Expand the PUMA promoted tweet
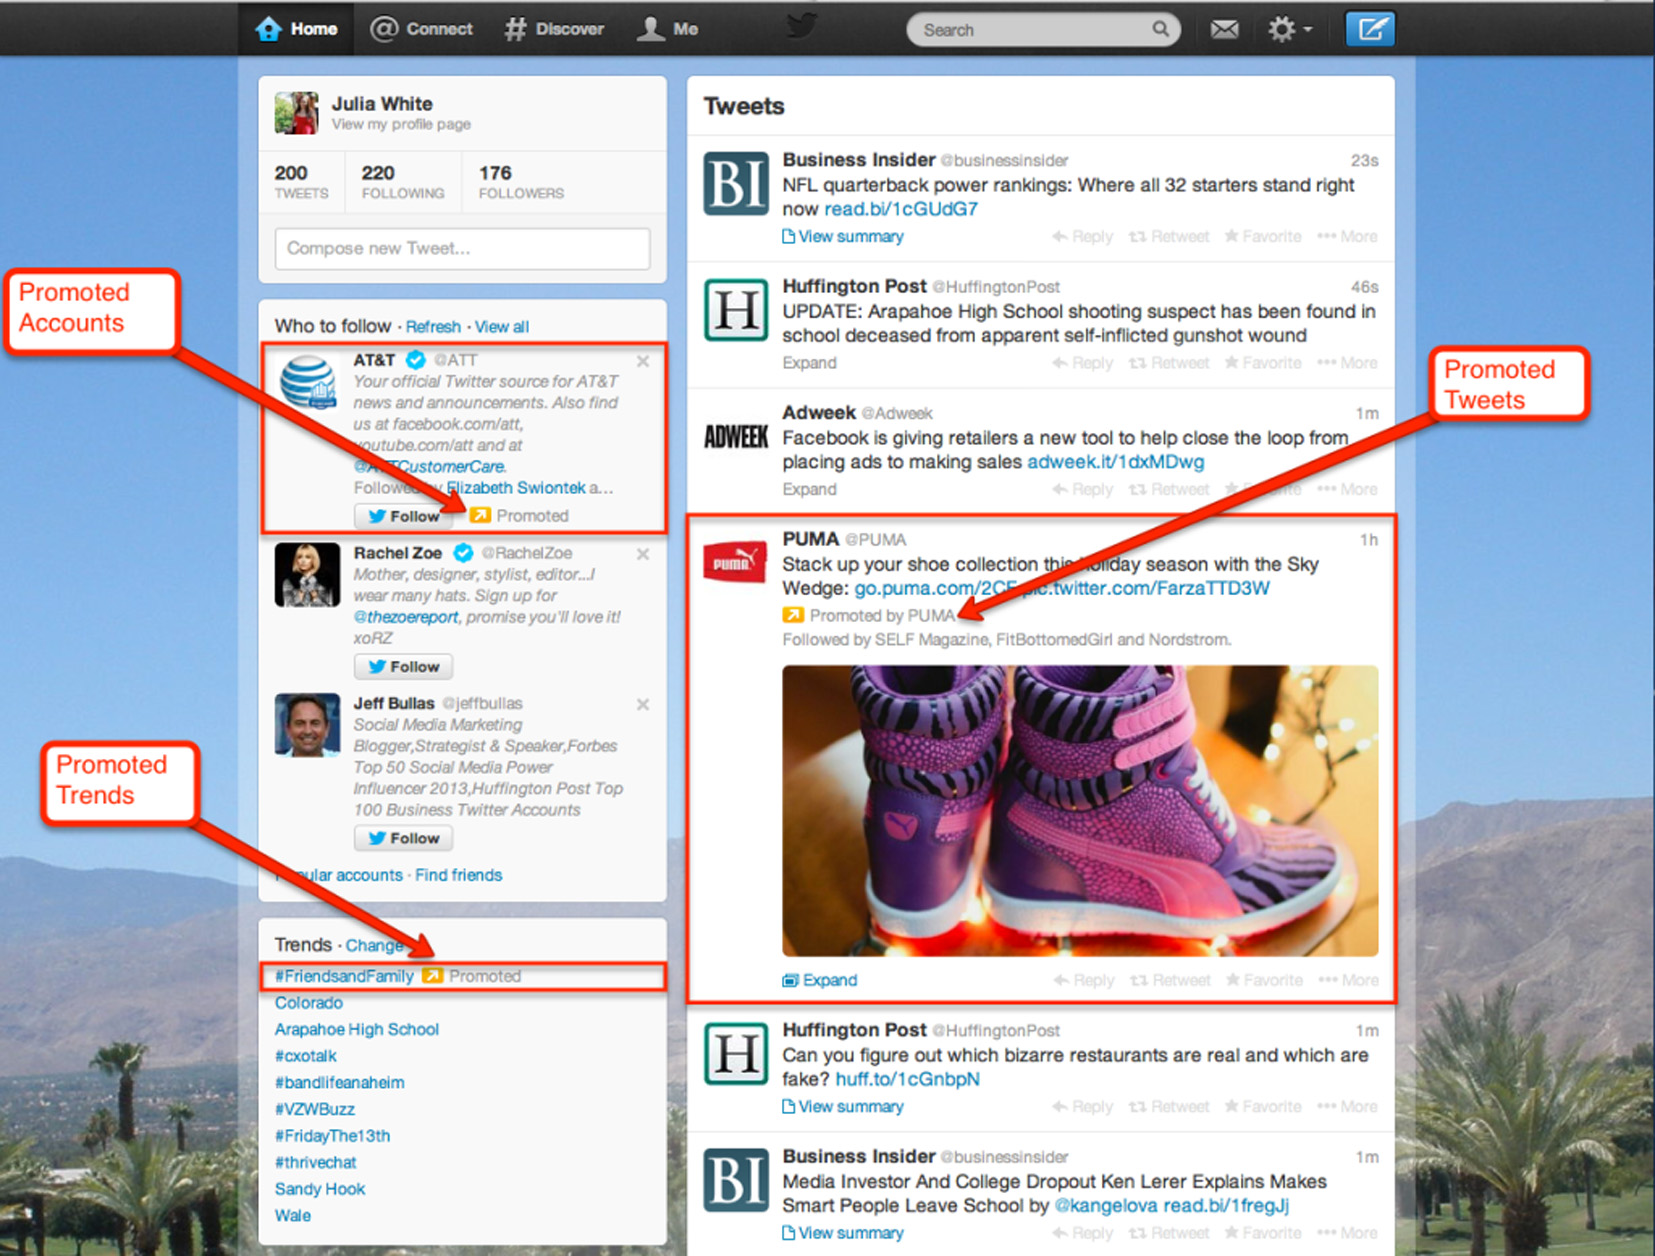 pyautogui.click(x=820, y=980)
